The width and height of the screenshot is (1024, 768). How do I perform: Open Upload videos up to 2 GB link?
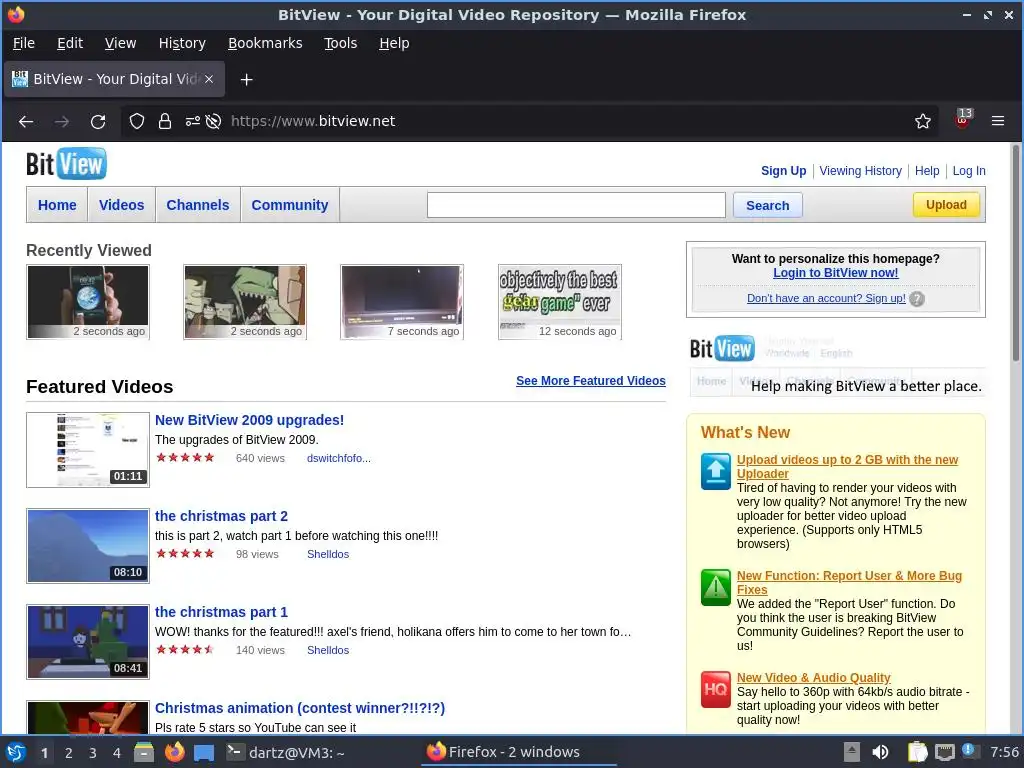847,467
